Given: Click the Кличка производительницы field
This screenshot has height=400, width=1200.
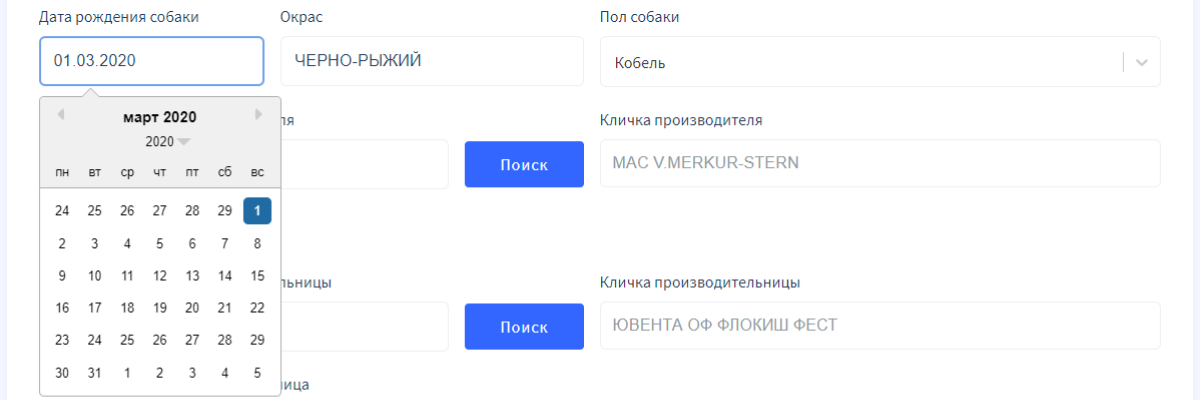Looking at the screenshot, I should (x=880, y=326).
